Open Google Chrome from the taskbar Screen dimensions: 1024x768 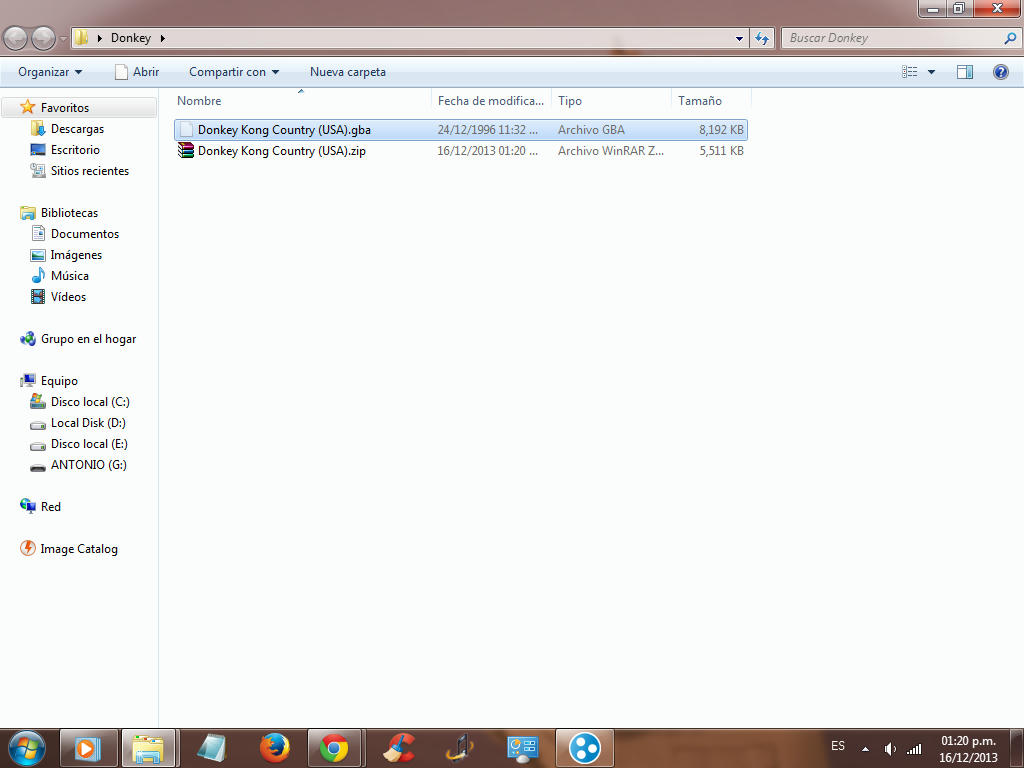tap(334, 748)
